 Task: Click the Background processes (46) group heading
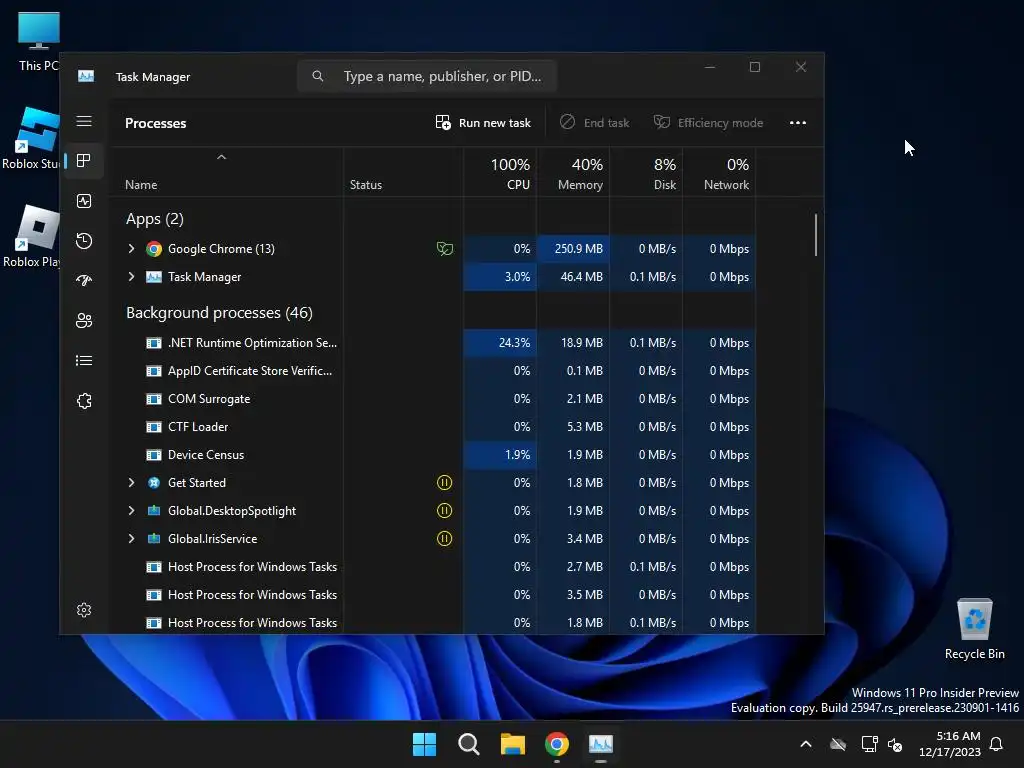click(219, 313)
